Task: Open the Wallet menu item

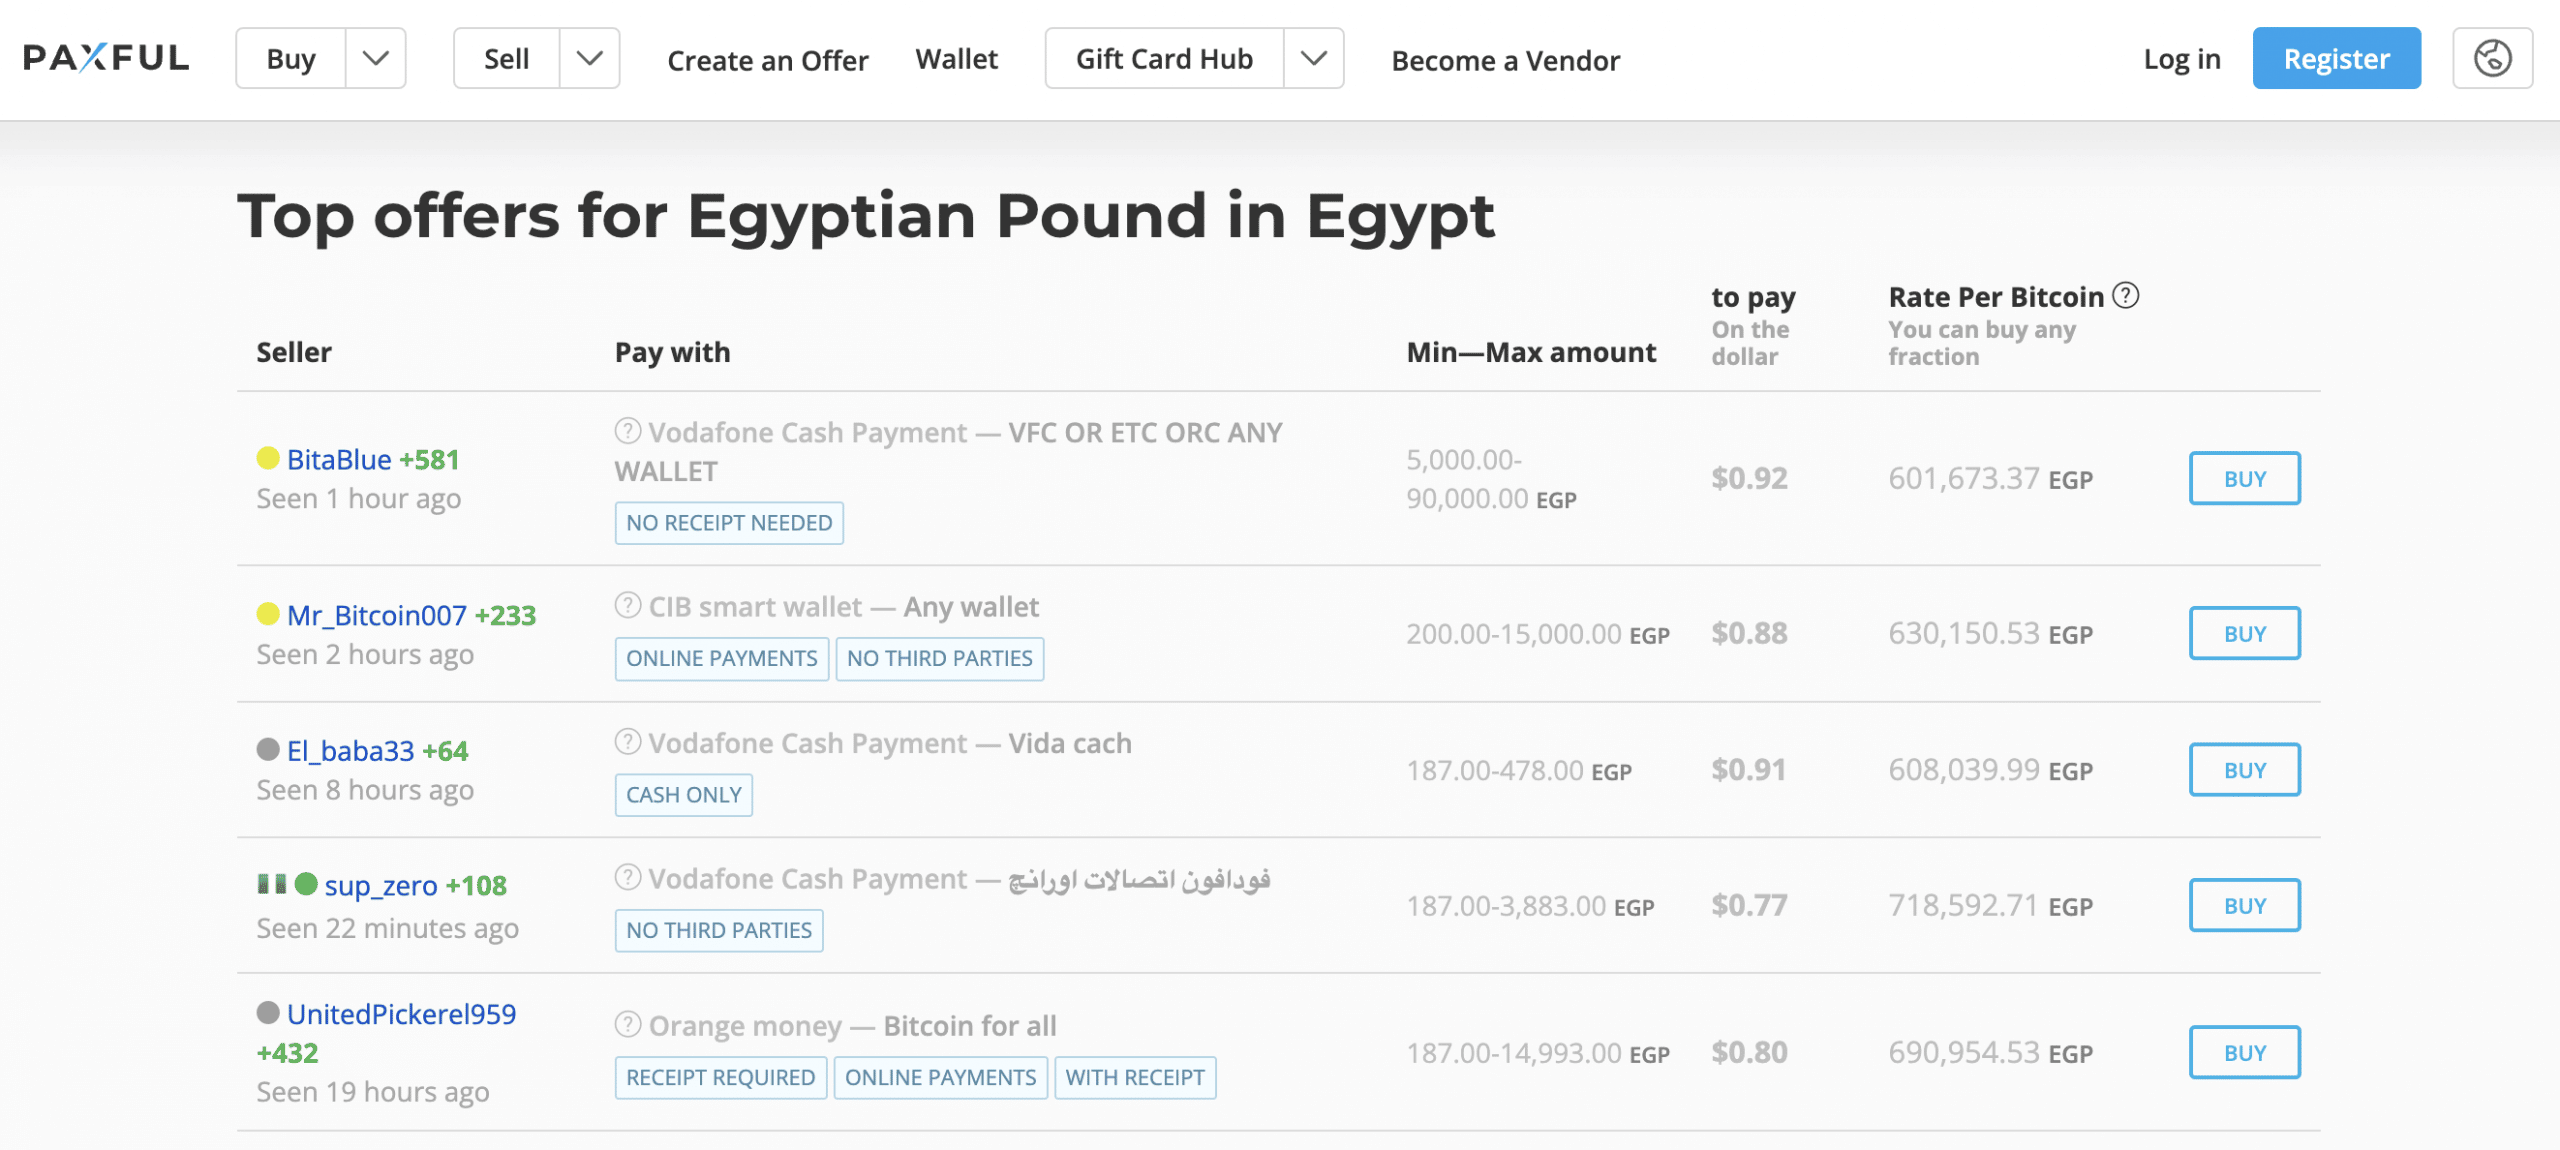Action: 956,59
